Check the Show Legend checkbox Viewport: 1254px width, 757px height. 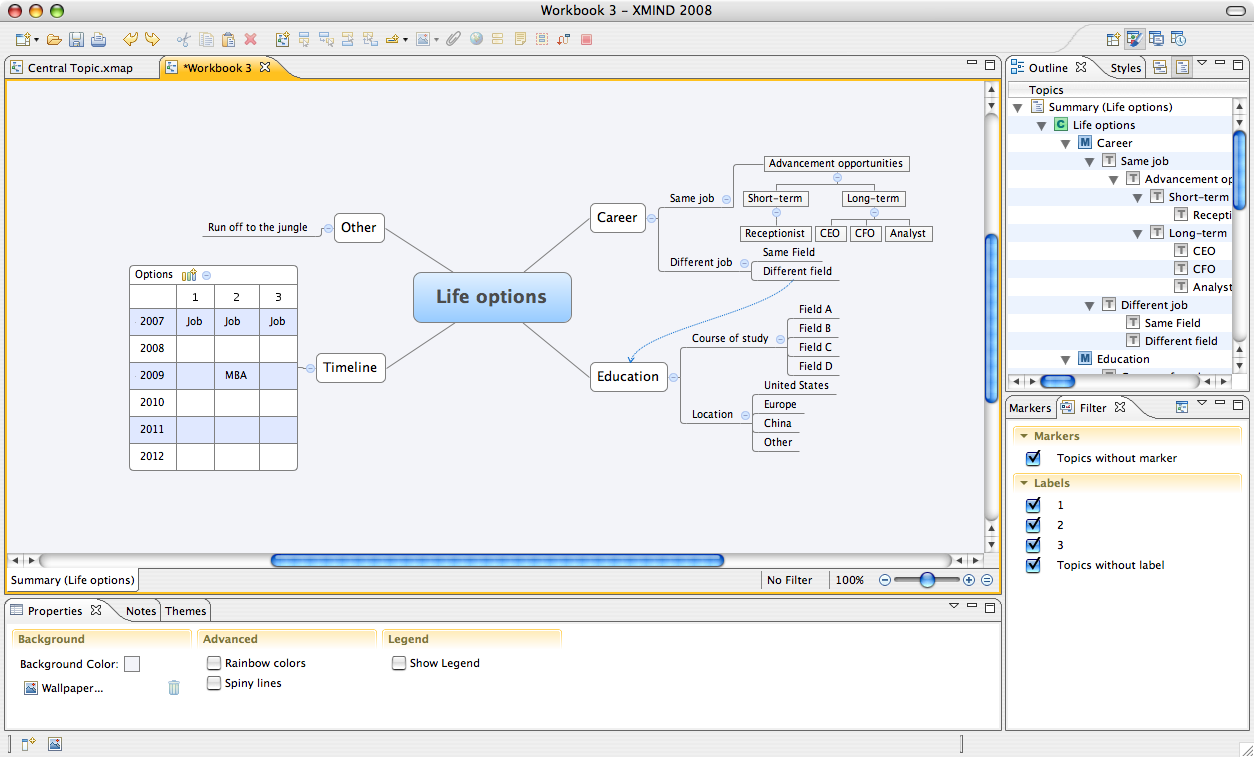click(x=399, y=663)
